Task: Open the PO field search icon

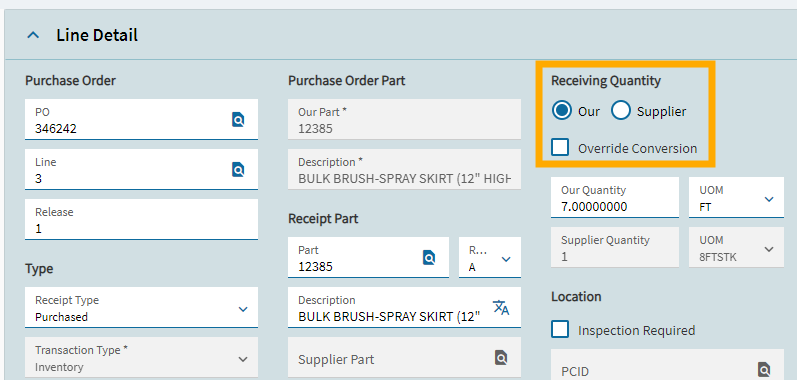Action: coord(238,119)
